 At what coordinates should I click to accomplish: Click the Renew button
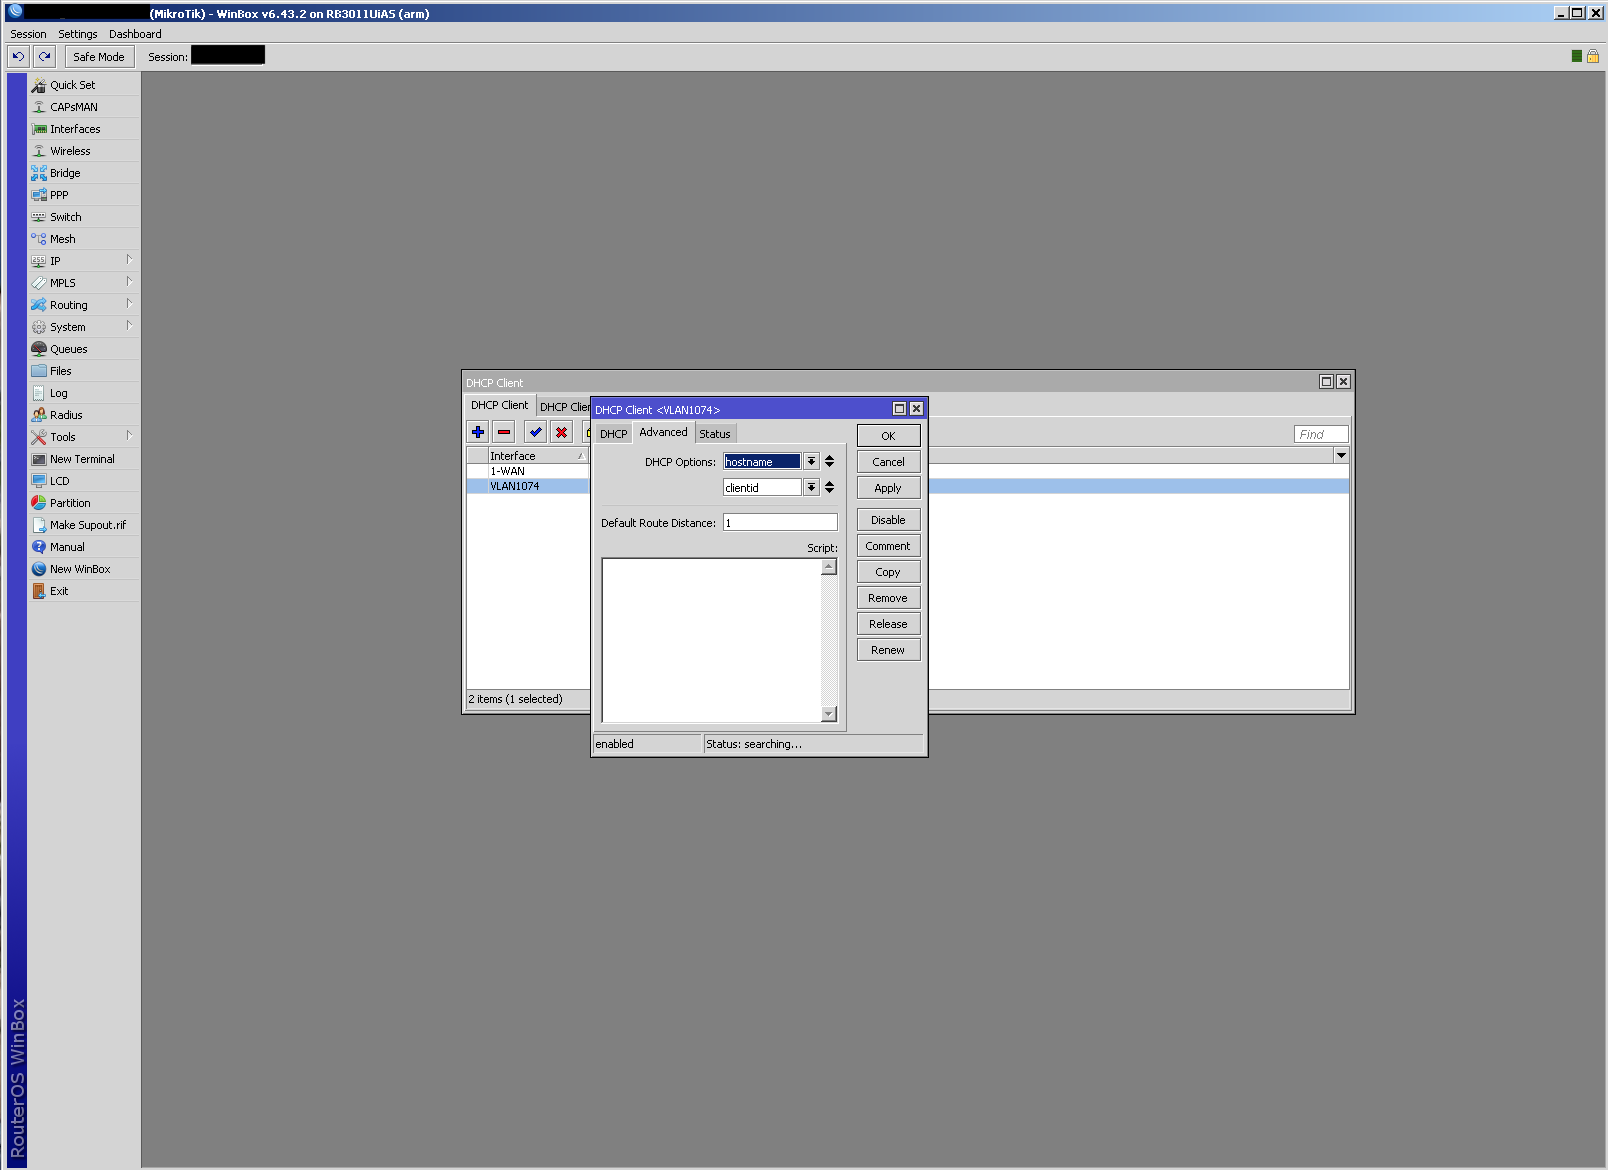coord(888,650)
